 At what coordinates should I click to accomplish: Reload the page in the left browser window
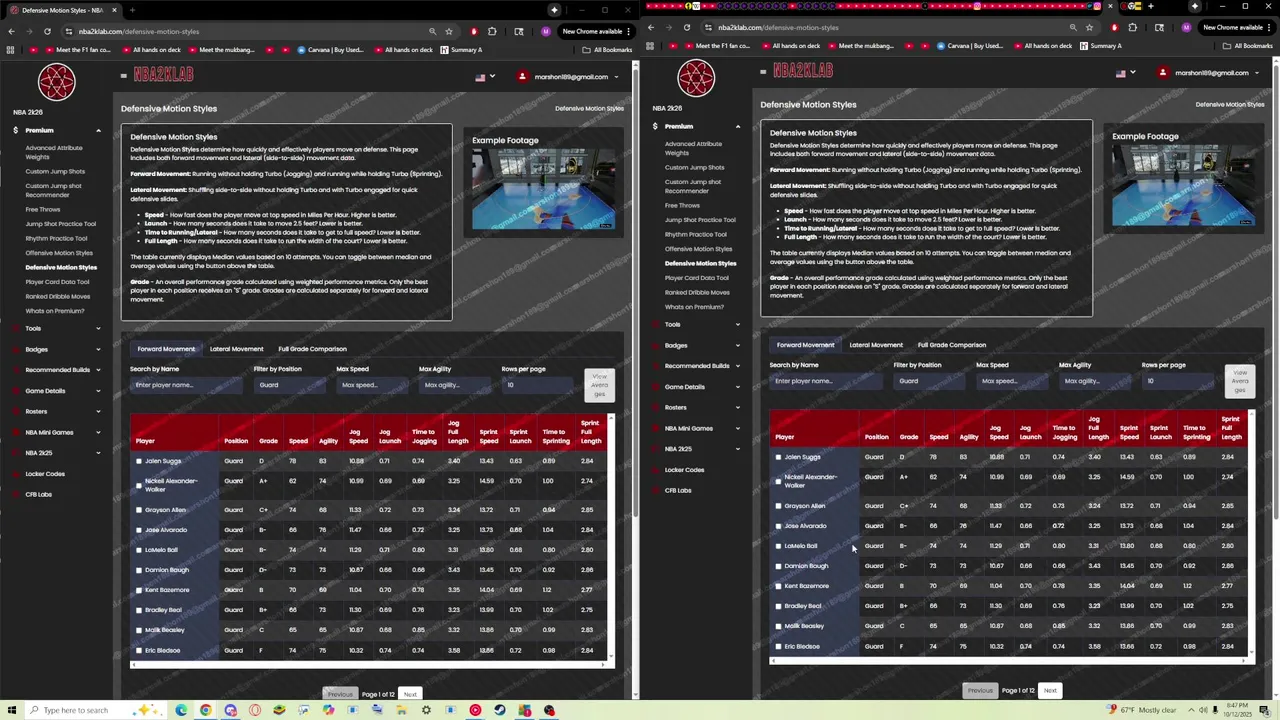(x=47, y=31)
